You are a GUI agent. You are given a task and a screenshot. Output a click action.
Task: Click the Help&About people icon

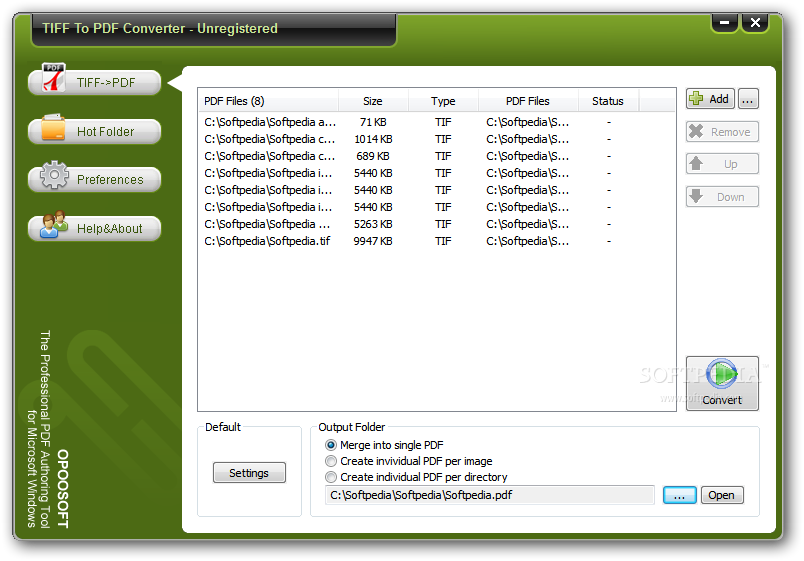click(54, 225)
